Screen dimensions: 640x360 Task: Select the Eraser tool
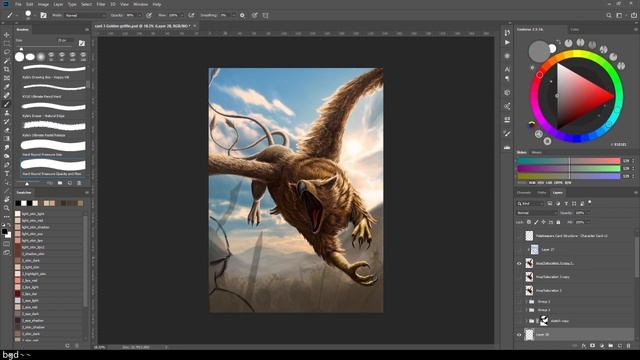tap(7, 130)
